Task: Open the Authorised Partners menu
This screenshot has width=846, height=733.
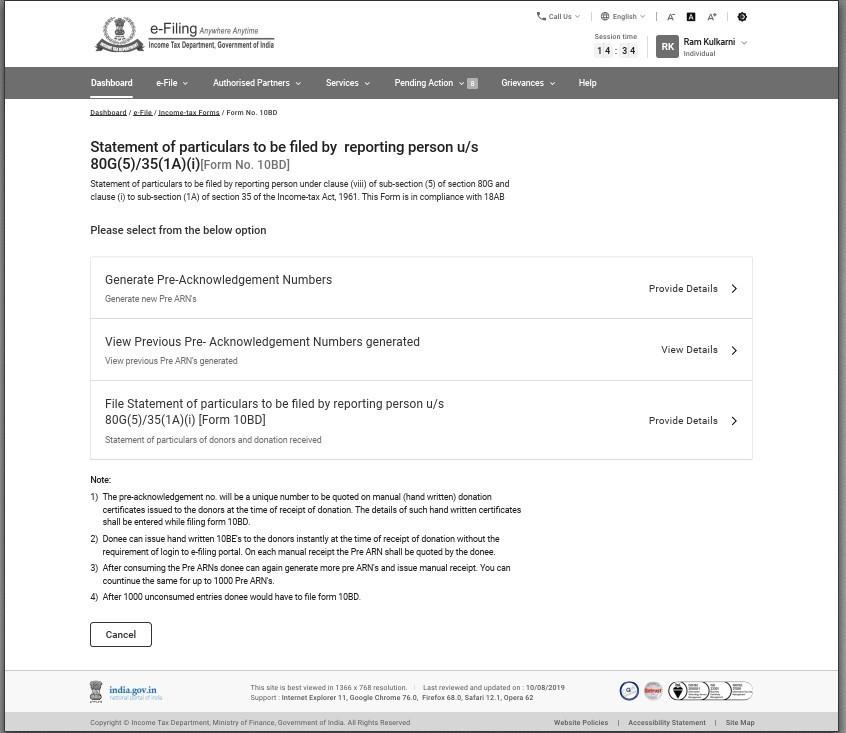Action: click(x=256, y=83)
